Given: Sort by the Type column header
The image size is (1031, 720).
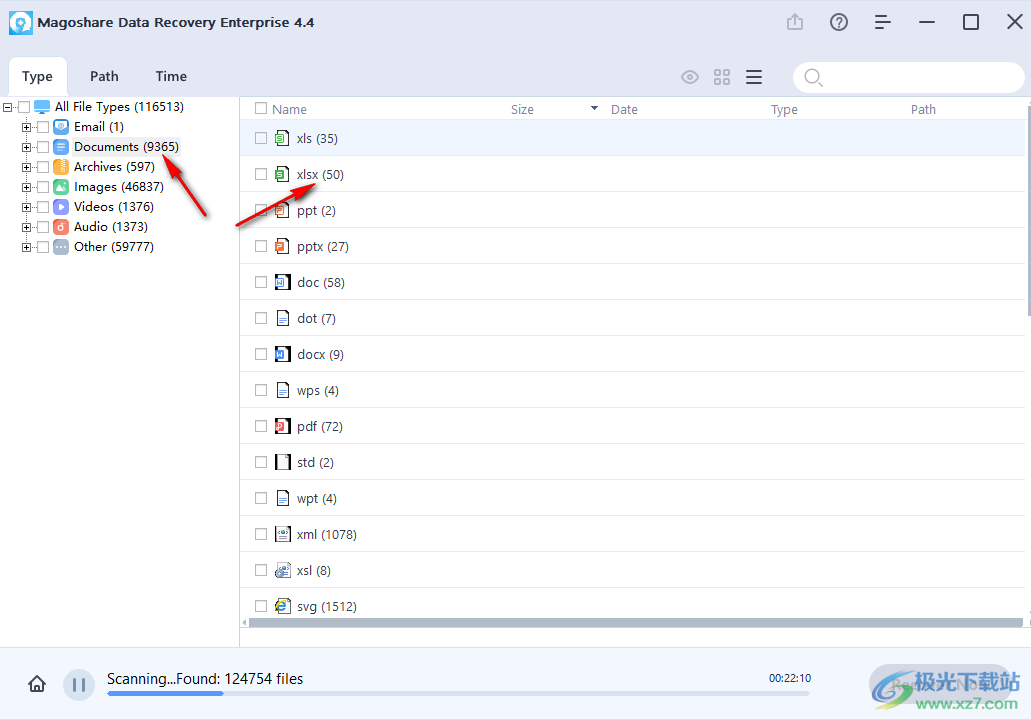Looking at the screenshot, I should tap(784, 109).
